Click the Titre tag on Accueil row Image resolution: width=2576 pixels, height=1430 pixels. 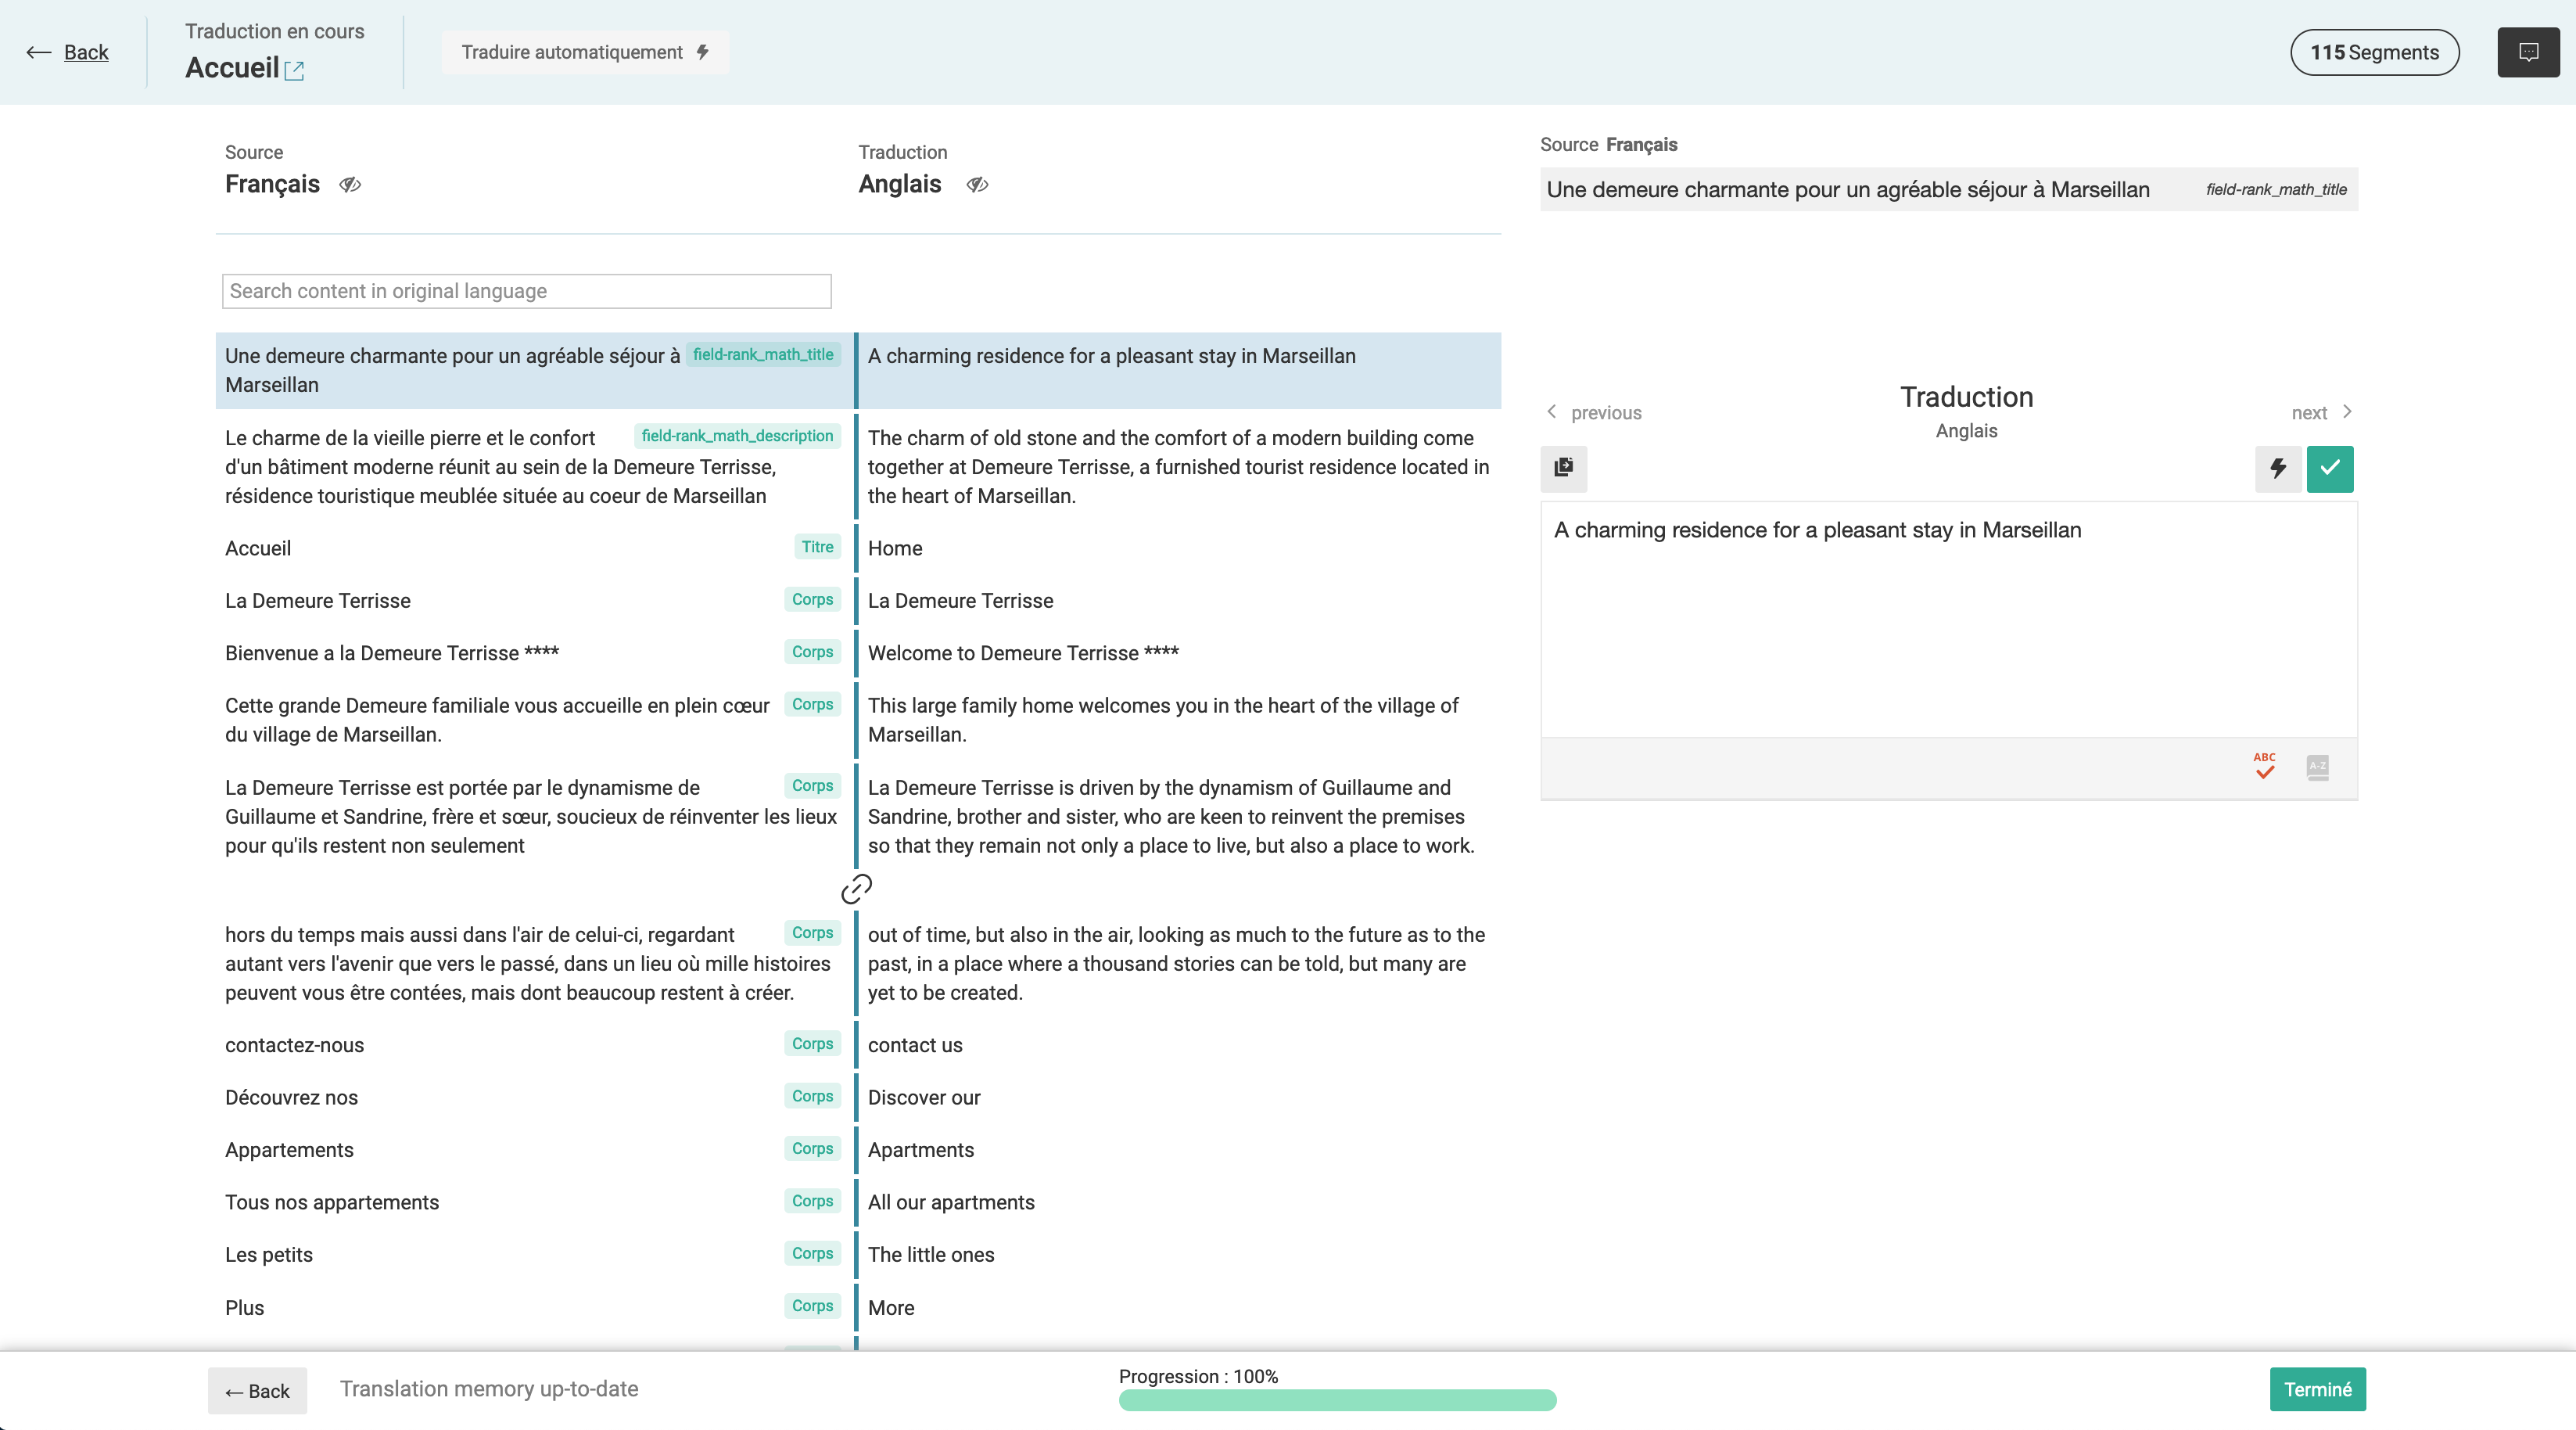point(817,547)
